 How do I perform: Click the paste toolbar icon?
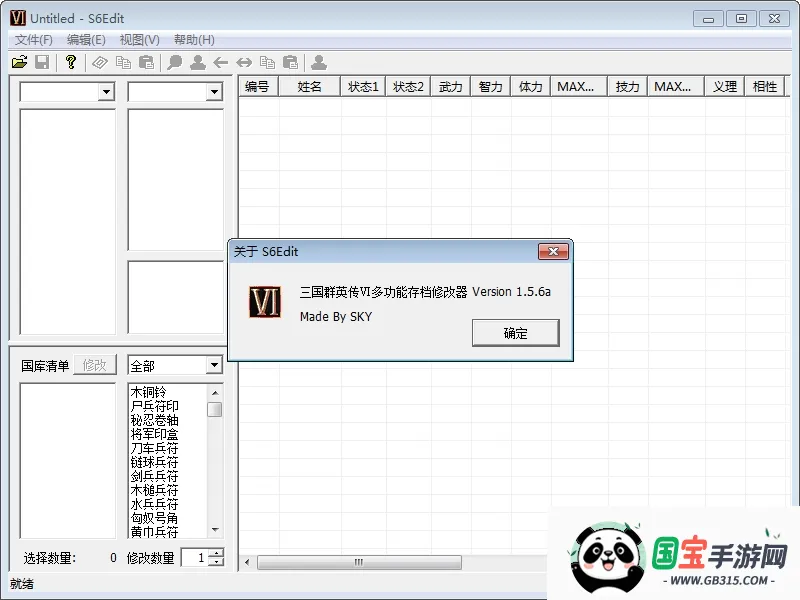[148, 62]
